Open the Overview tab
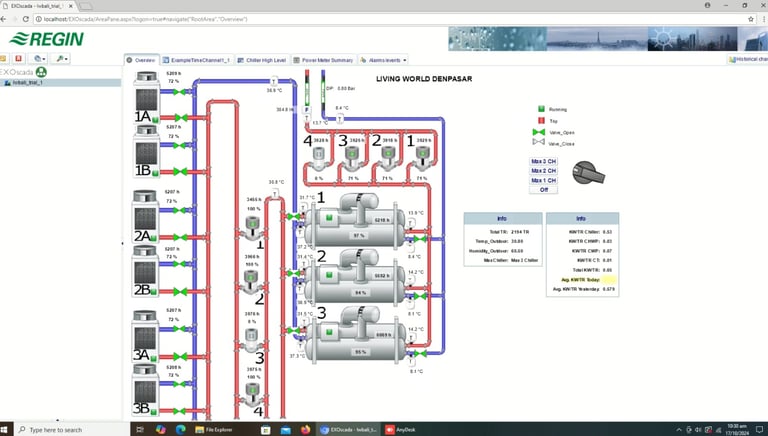Screen dimensions: 768x436 coord(141,60)
